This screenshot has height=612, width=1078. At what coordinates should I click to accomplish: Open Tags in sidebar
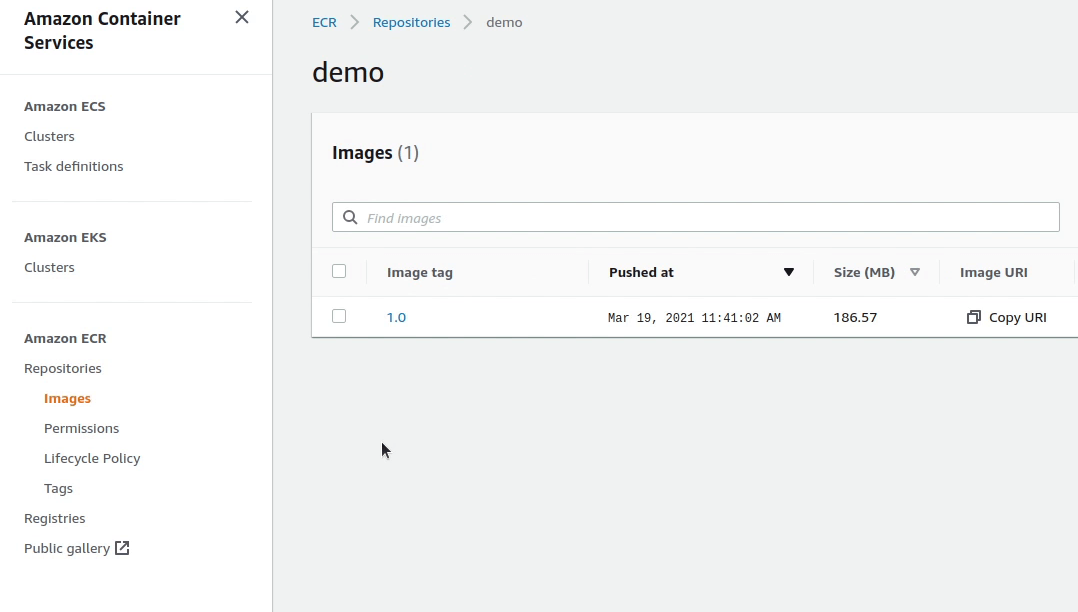click(x=58, y=488)
